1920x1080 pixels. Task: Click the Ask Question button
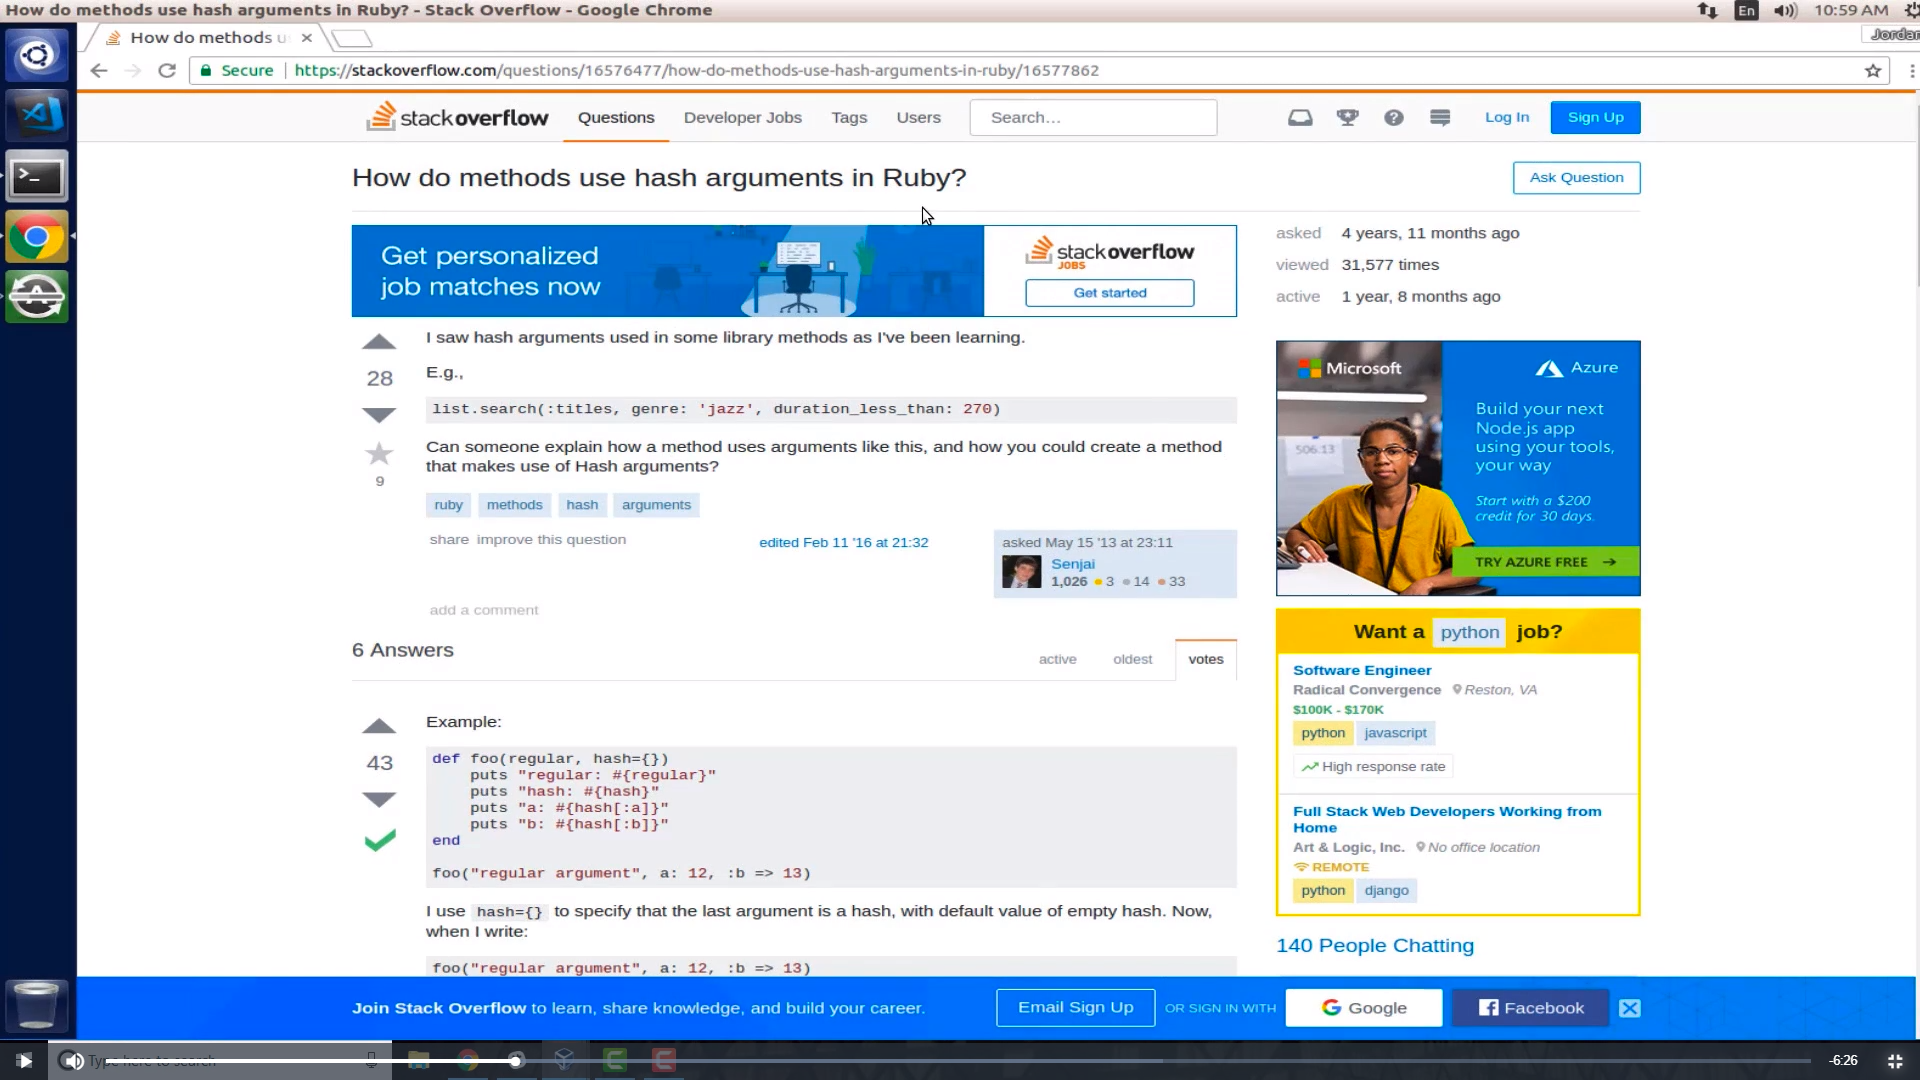[1576, 177]
